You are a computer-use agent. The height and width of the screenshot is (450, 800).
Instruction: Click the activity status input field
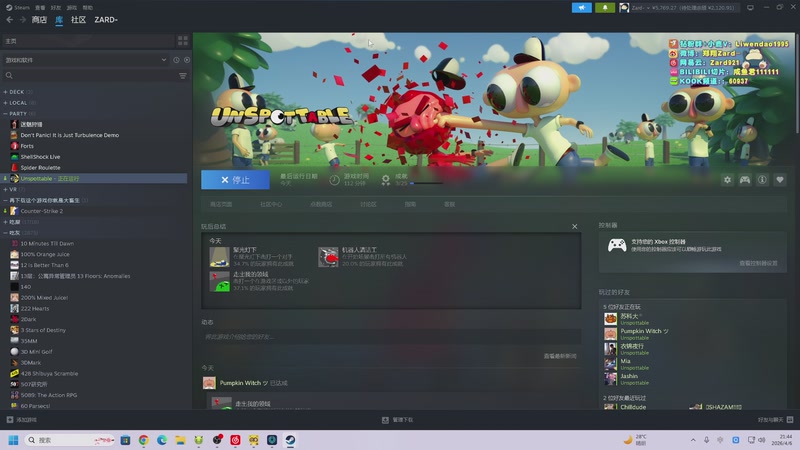[x=391, y=336]
